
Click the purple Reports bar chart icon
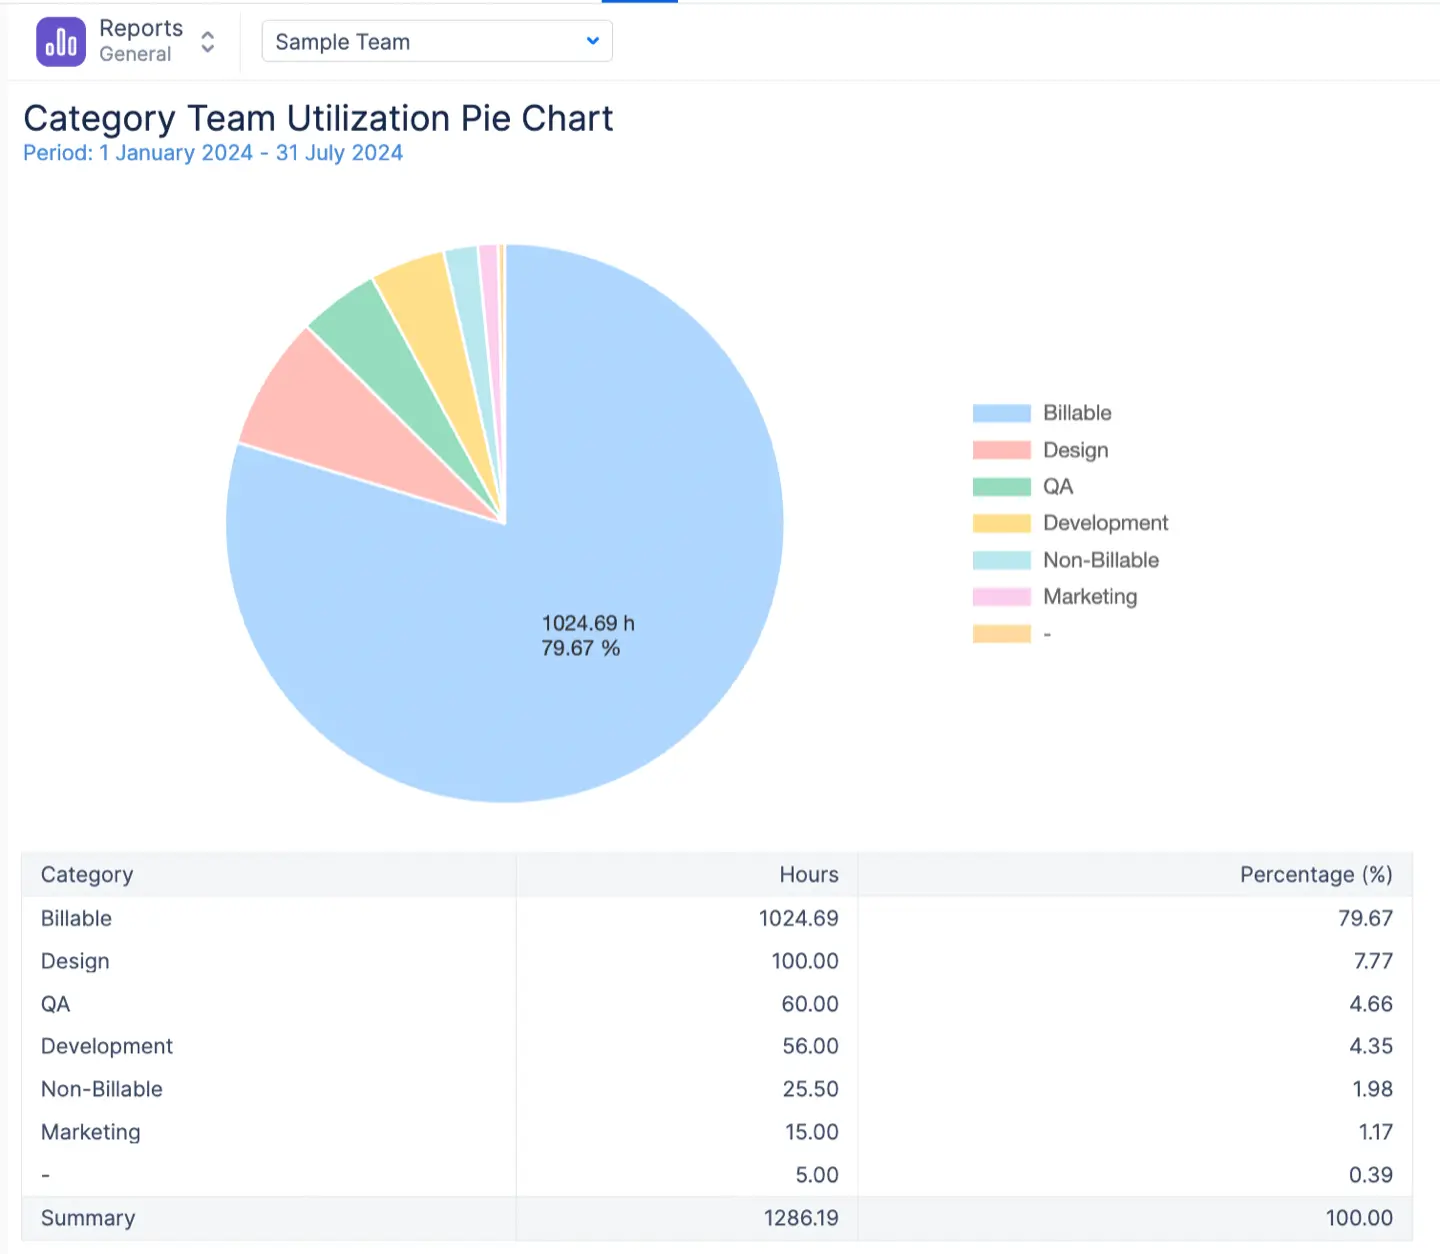coord(61,42)
